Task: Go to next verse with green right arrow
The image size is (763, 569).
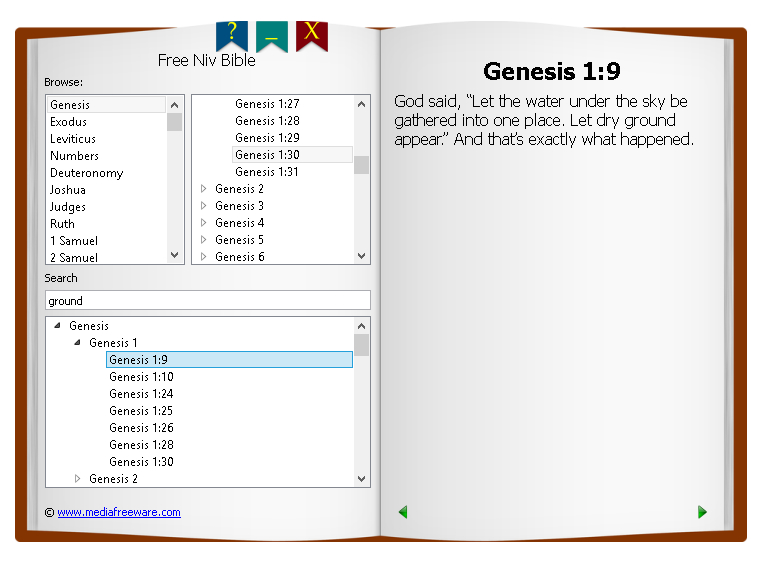Action: [702, 512]
